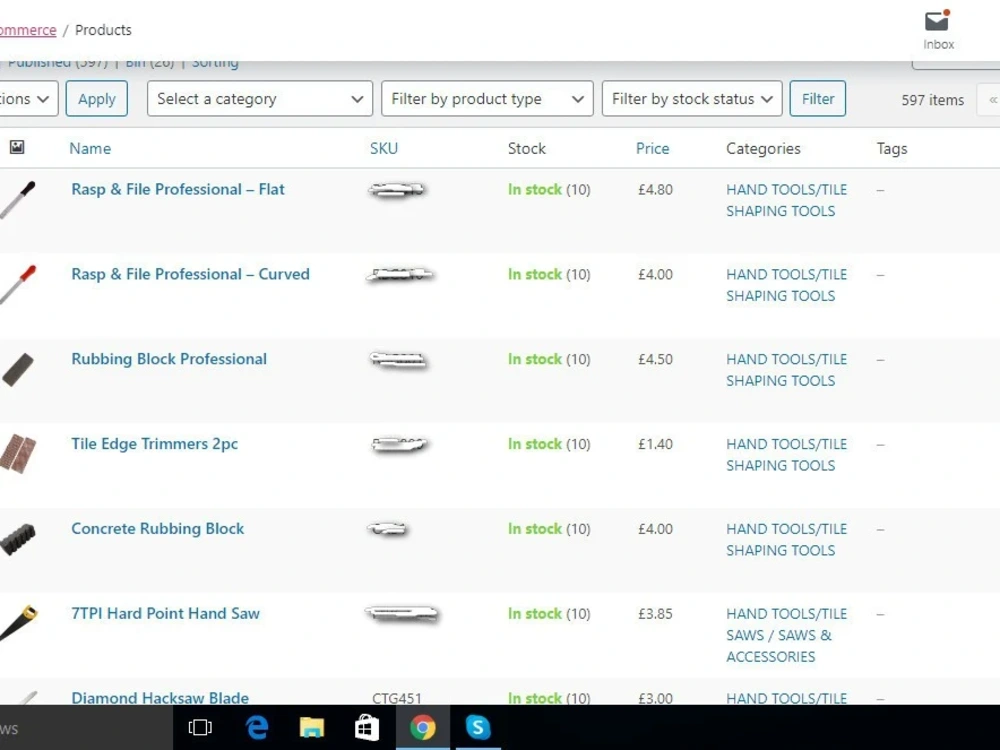Screen dimensions: 1000x750
Task: Click the Apply button
Action: click(x=97, y=99)
